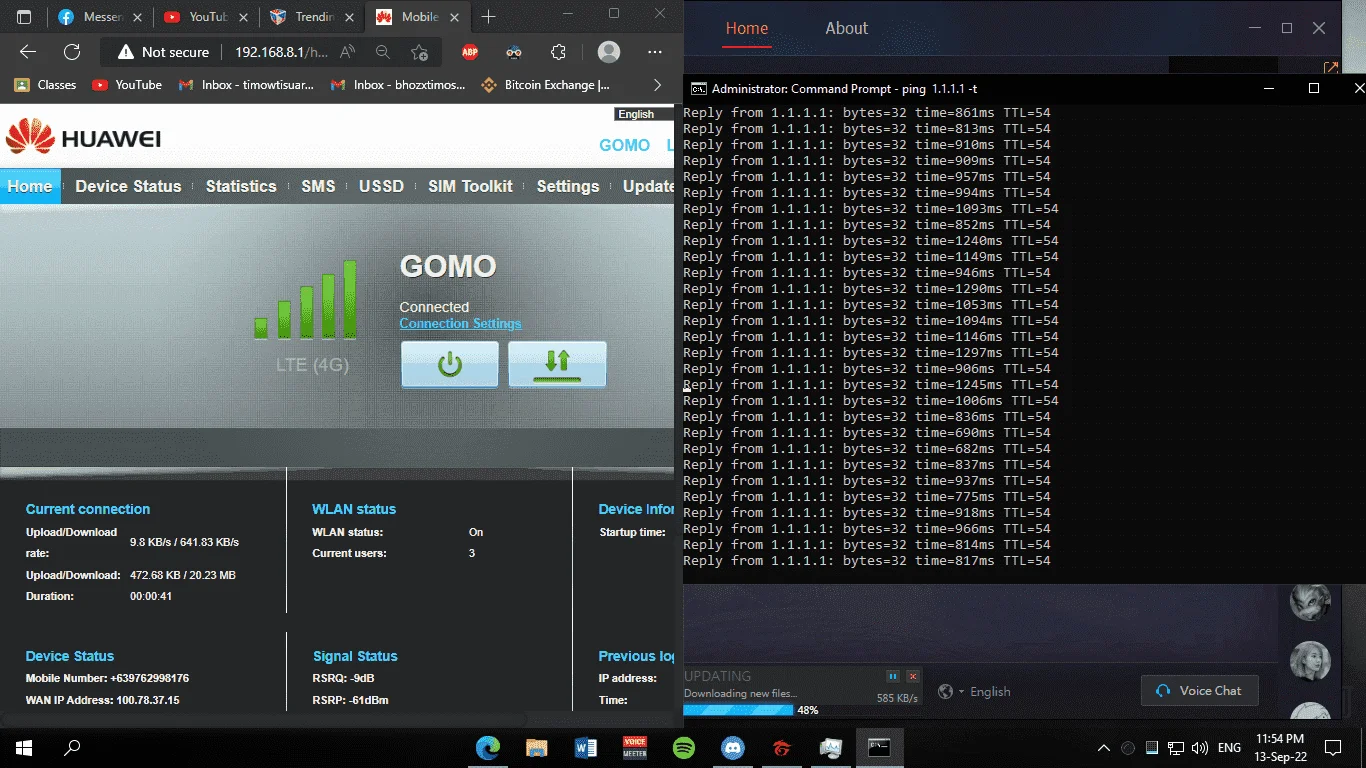This screenshot has height=768, width=1366.
Task: Click the GOMO link in page header
Action: [x=624, y=145]
